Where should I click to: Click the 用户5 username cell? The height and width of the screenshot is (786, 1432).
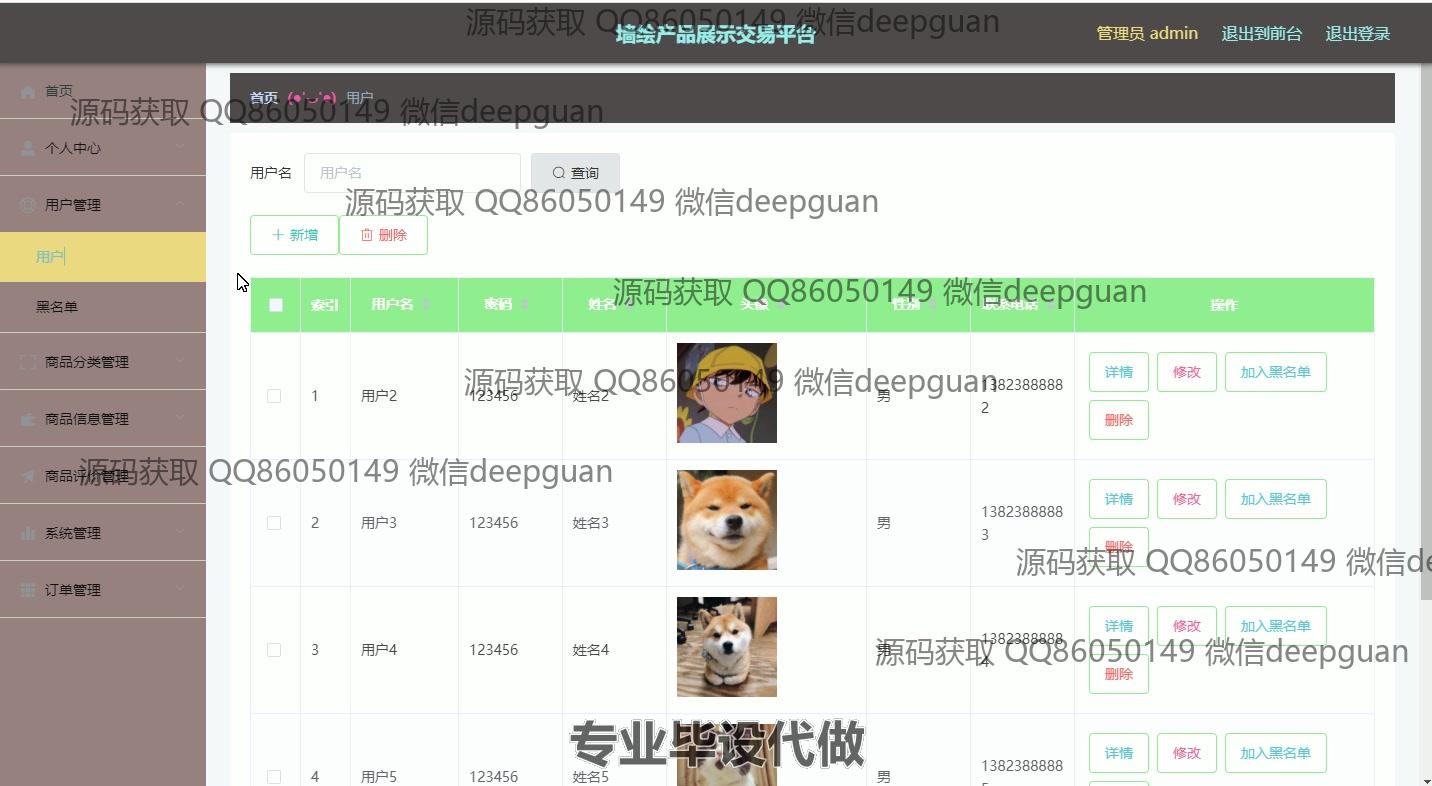[379, 777]
